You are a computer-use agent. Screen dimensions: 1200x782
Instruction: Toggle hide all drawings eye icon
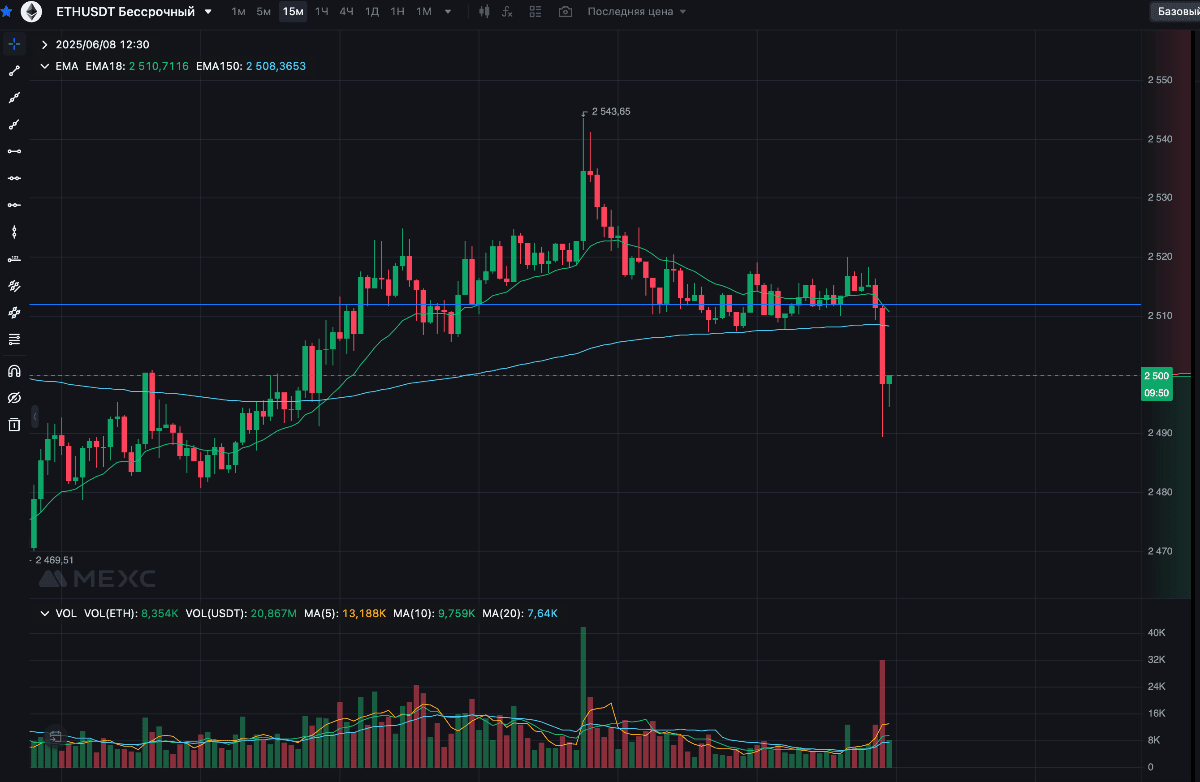click(x=14, y=398)
